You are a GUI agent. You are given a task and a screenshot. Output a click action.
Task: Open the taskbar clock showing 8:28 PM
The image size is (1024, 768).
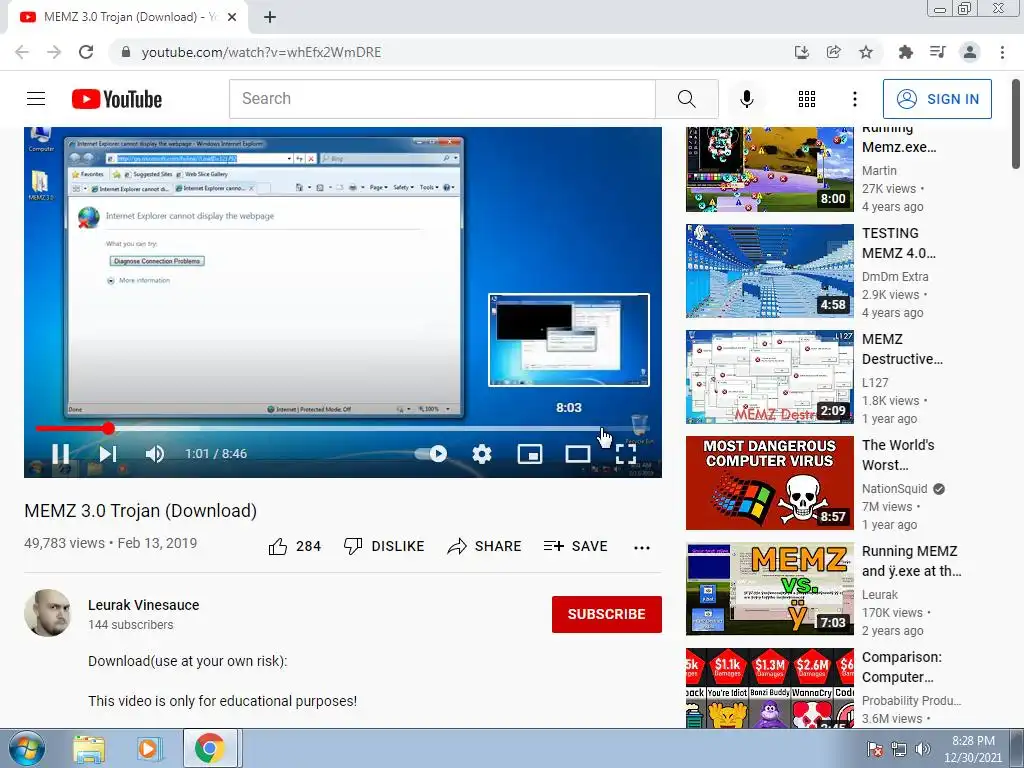pyautogui.click(x=973, y=749)
